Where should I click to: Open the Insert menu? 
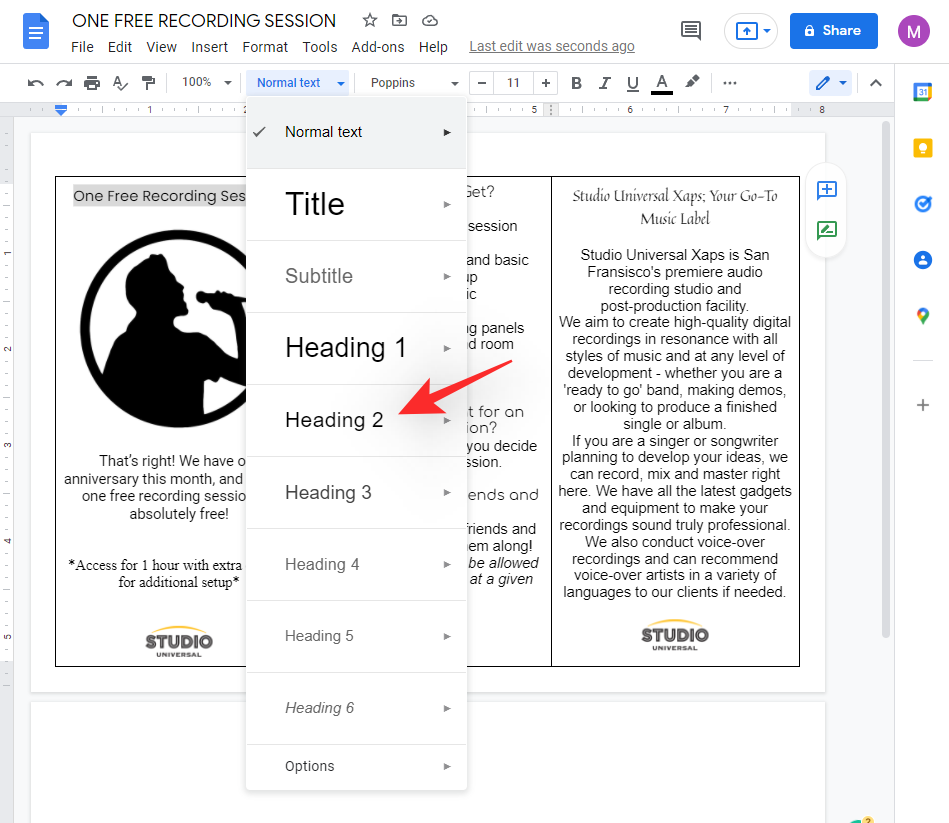click(x=209, y=47)
